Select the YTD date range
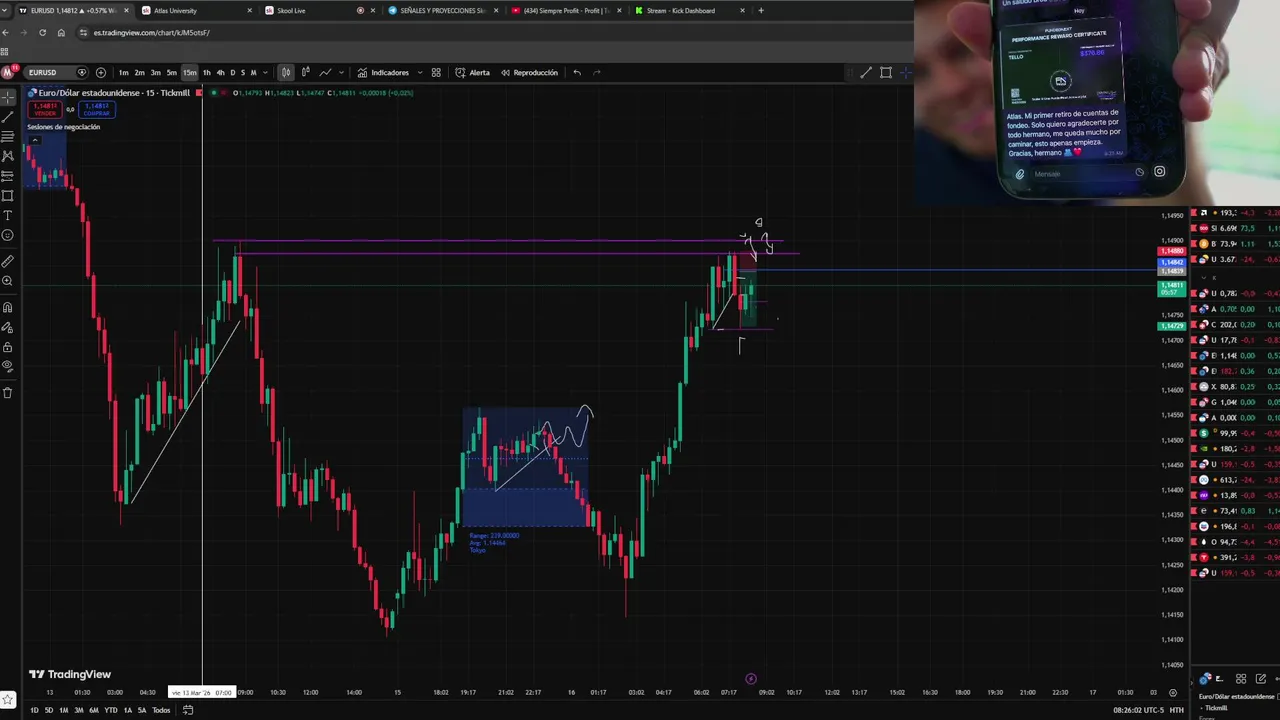Image resolution: width=1280 pixels, height=720 pixels. tap(111, 710)
